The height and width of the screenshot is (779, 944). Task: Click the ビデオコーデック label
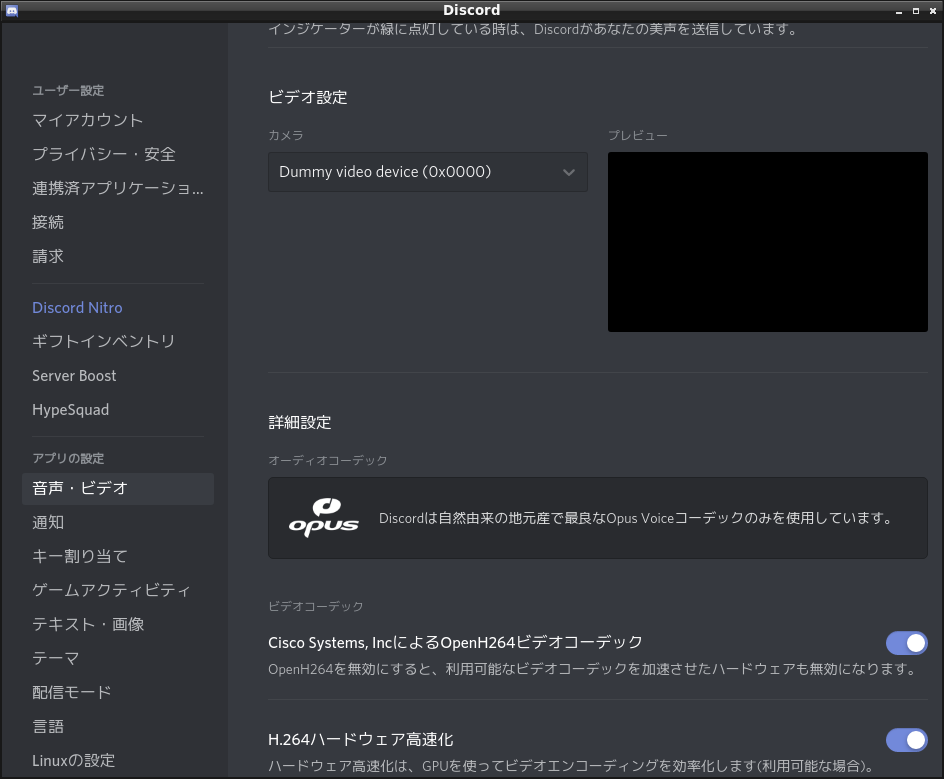315,606
